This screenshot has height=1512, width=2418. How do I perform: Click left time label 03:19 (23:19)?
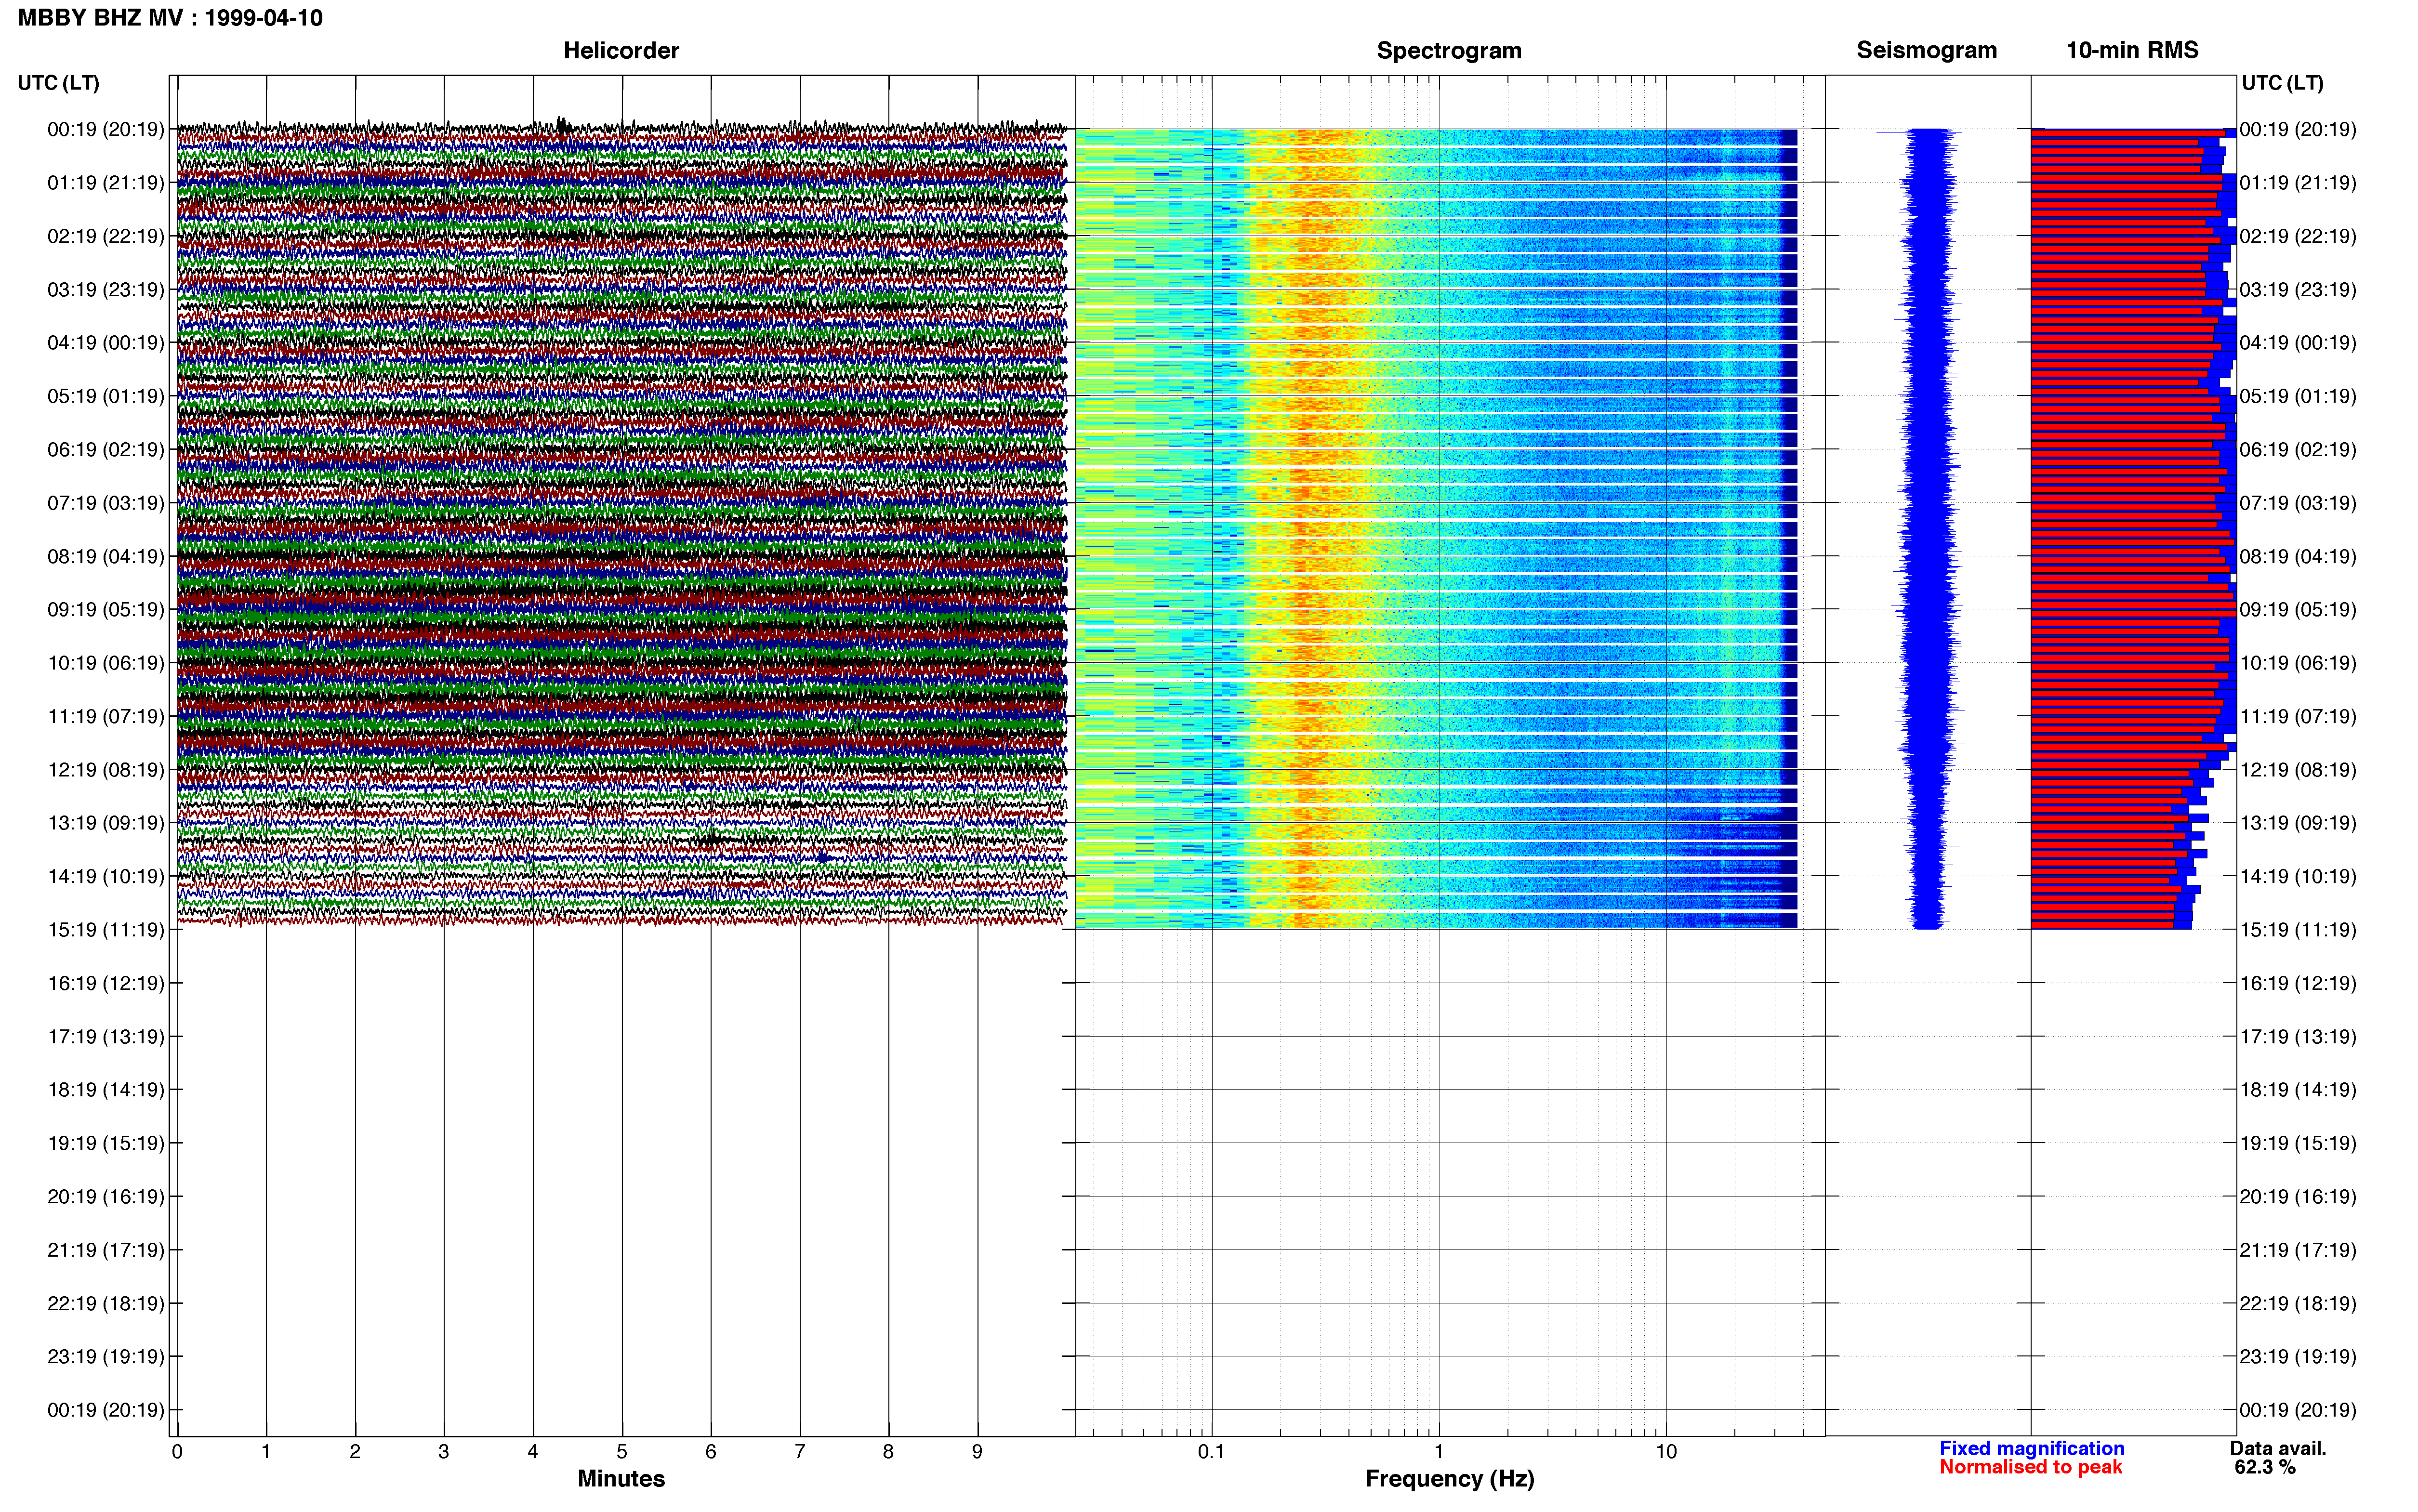pos(106,290)
